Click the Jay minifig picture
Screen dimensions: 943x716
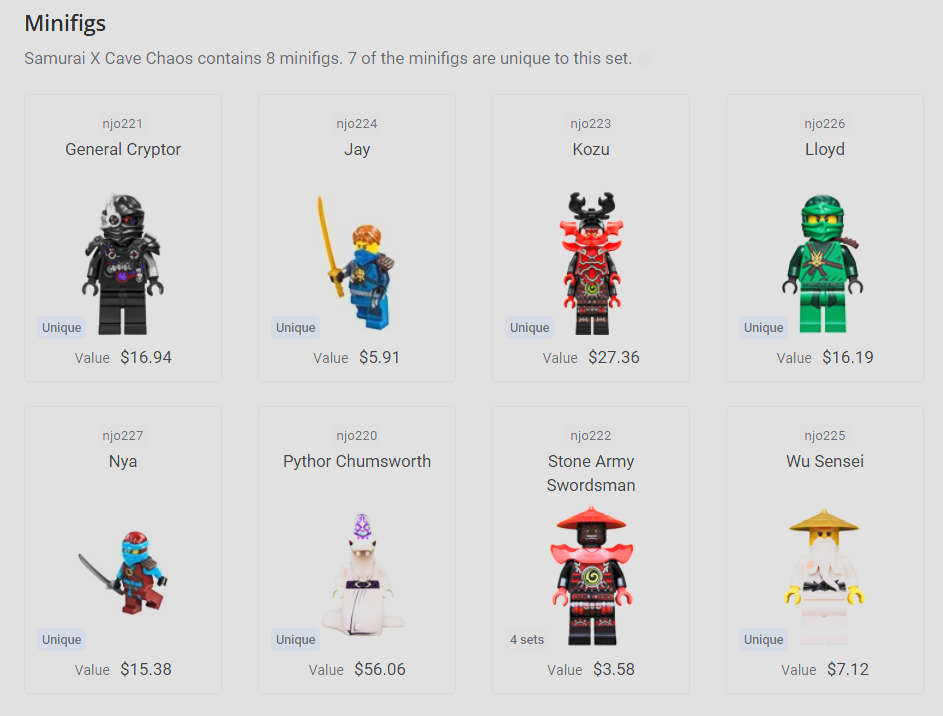(x=356, y=263)
